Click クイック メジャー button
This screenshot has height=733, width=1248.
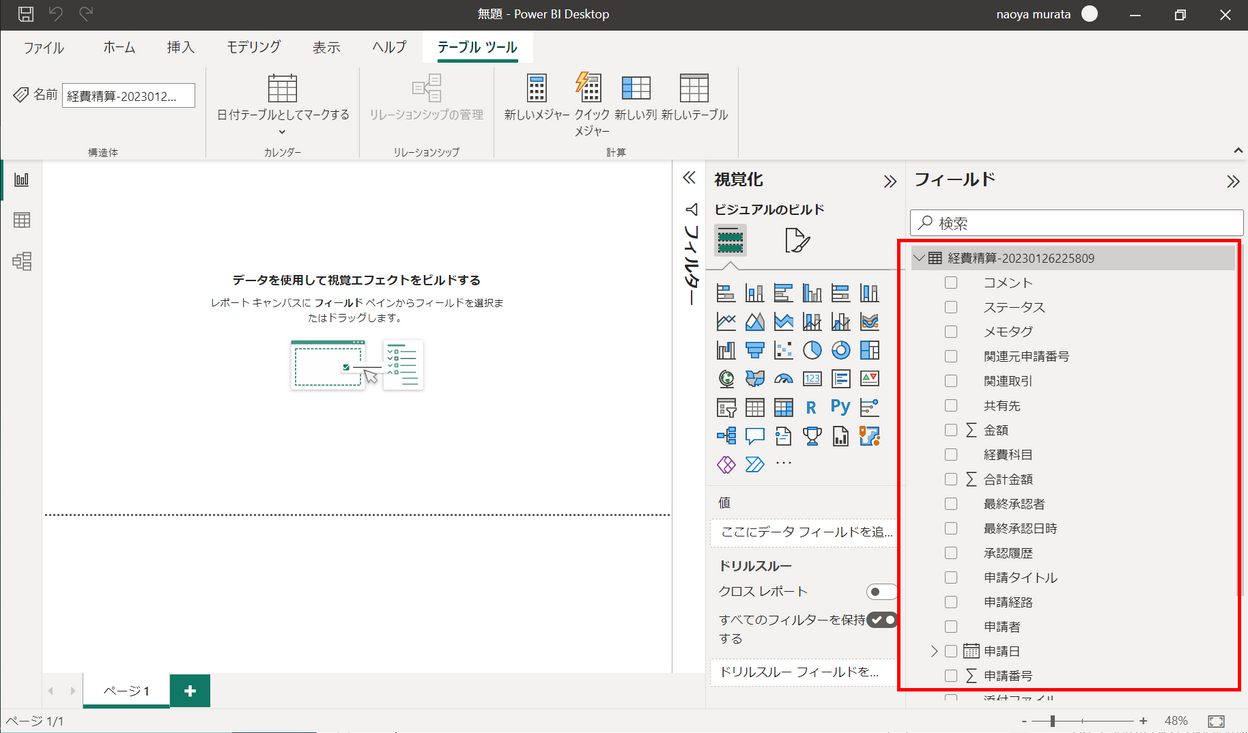(592, 103)
